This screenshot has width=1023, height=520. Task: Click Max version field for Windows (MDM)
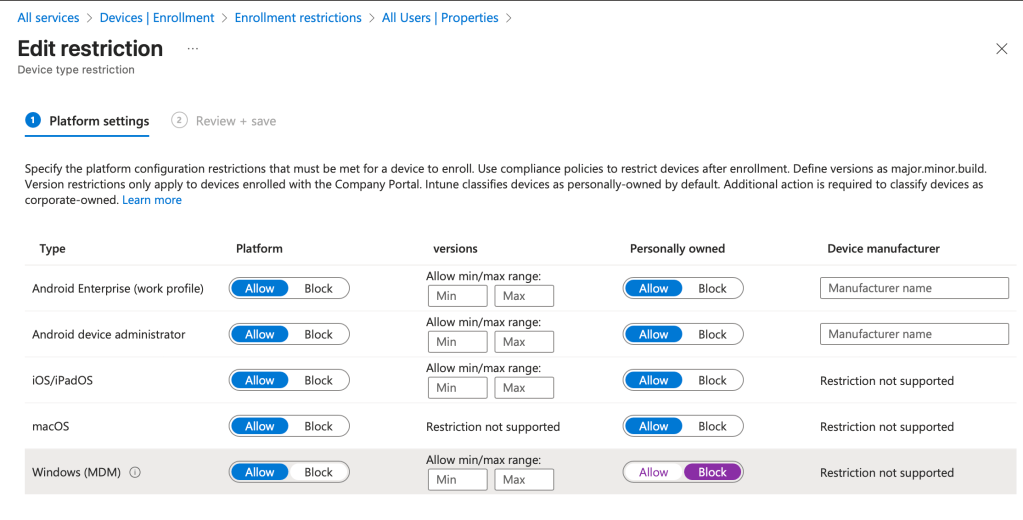524,480
